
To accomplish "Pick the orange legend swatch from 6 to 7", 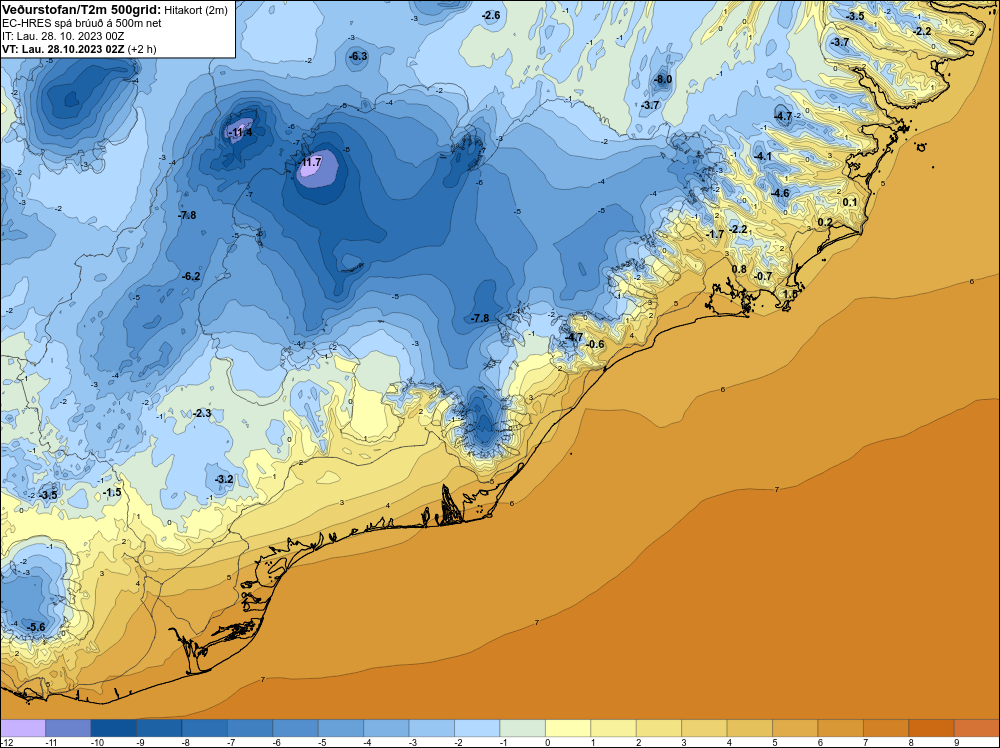I will (841, 728).
